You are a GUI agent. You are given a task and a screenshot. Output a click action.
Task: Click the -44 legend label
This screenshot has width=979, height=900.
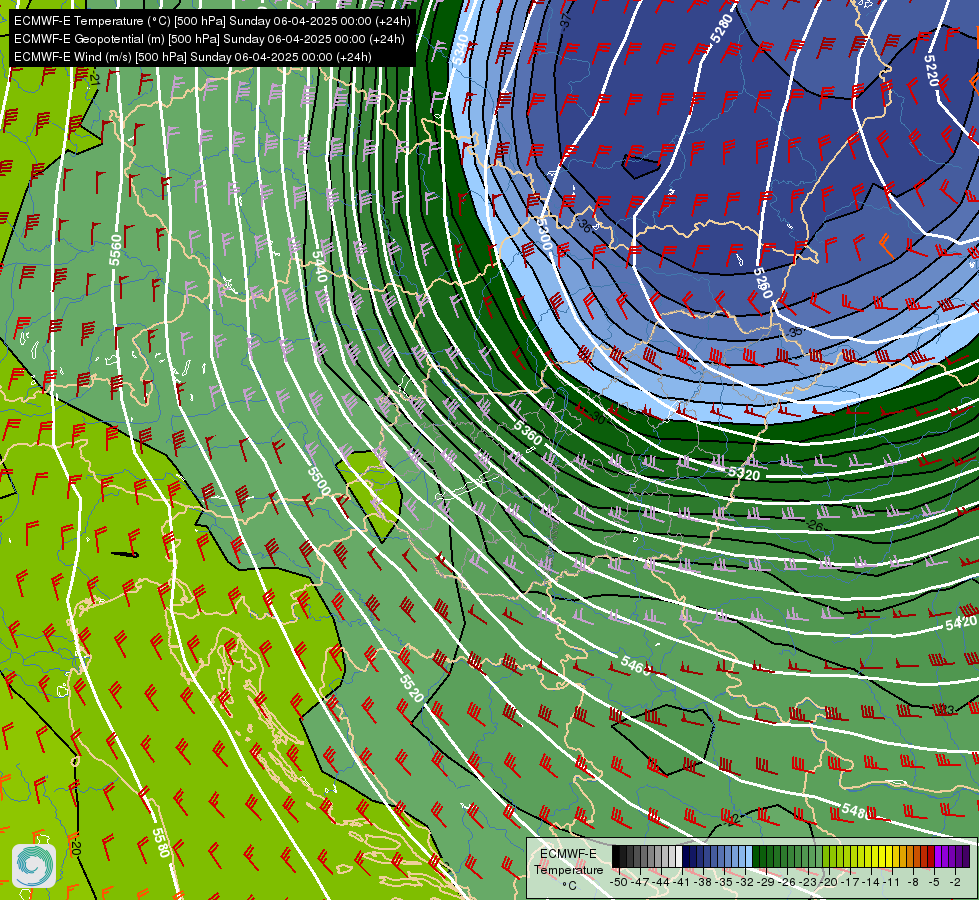click(x=661, y=882)
